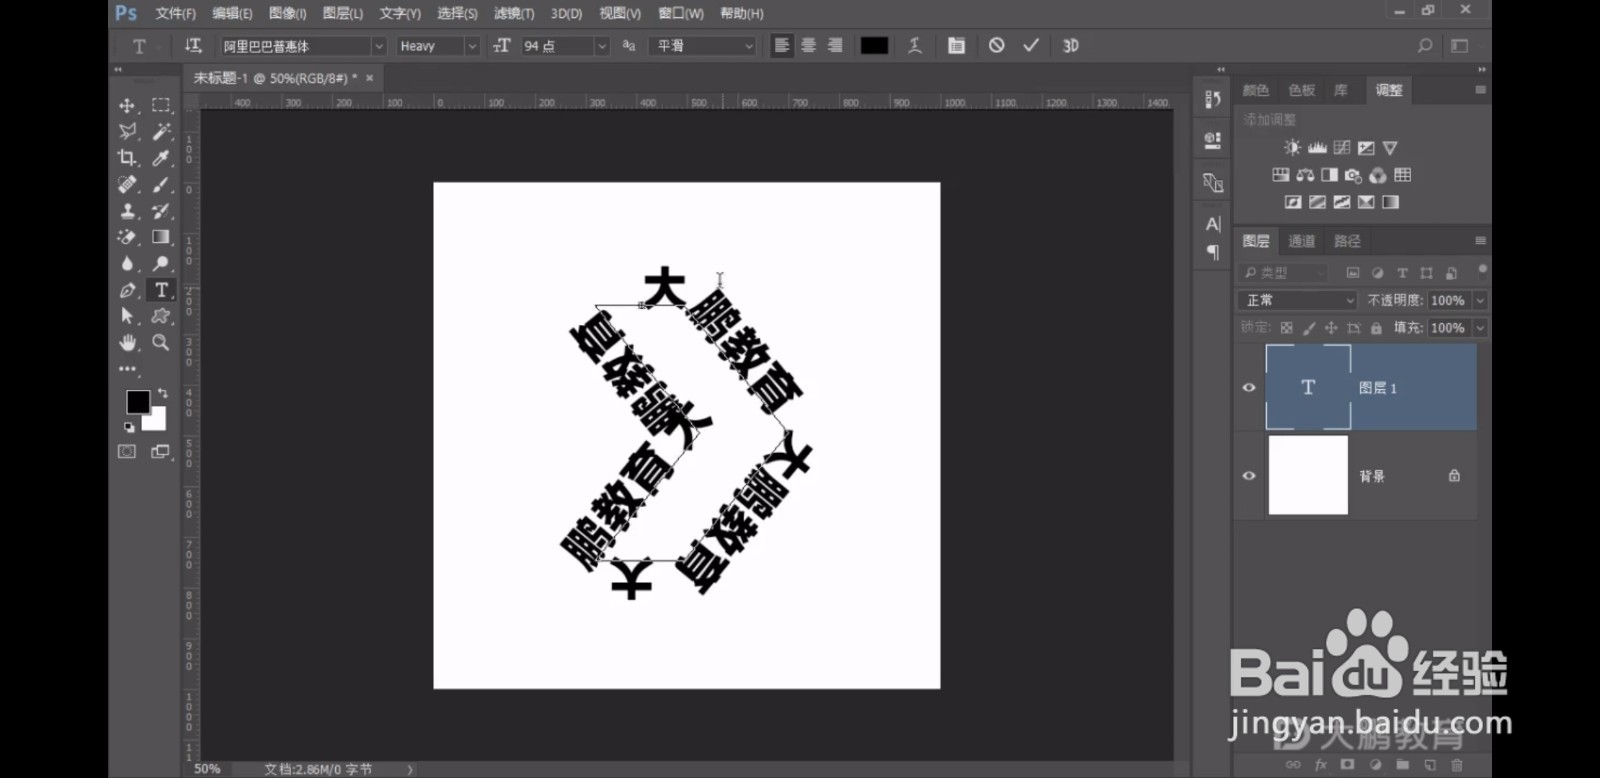The image size is (1600, 778).
Task: Open font size dropdown 94 点
Action: click(x=565, y=46)
